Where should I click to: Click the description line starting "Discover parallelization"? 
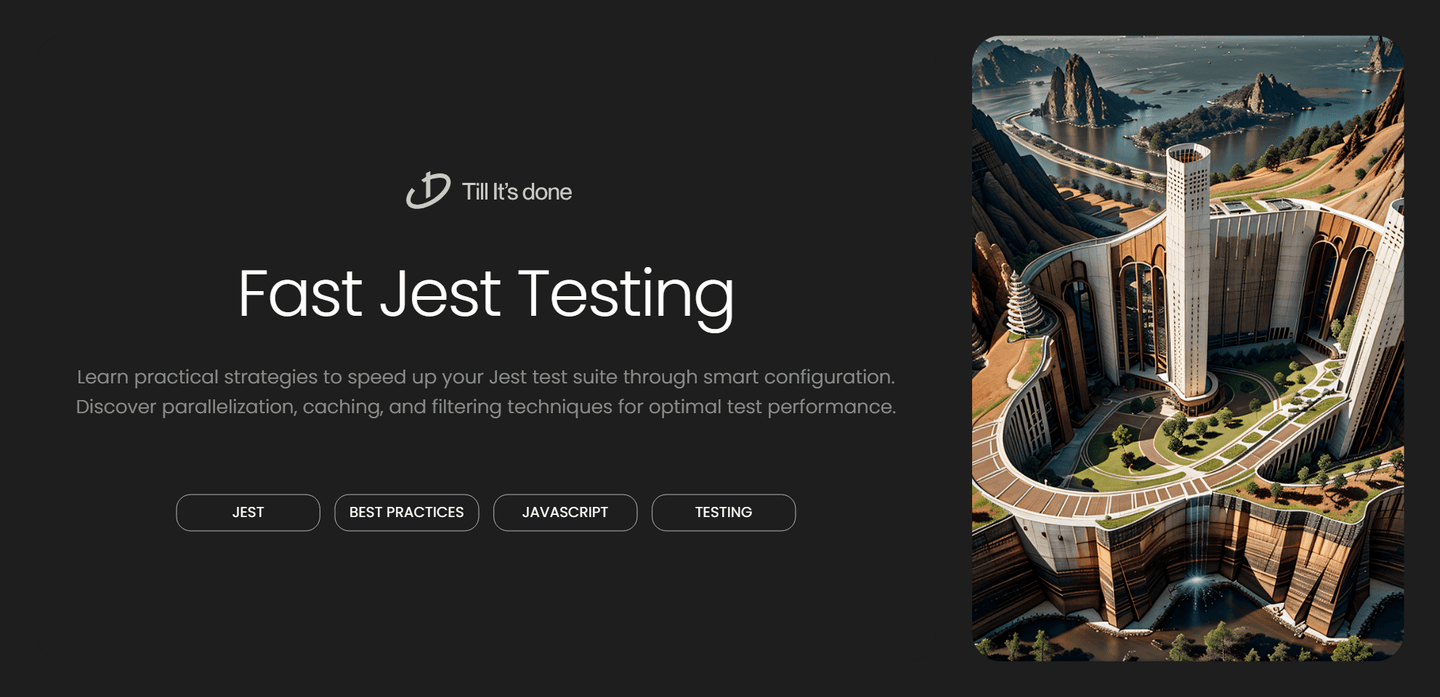click(486, 407)
